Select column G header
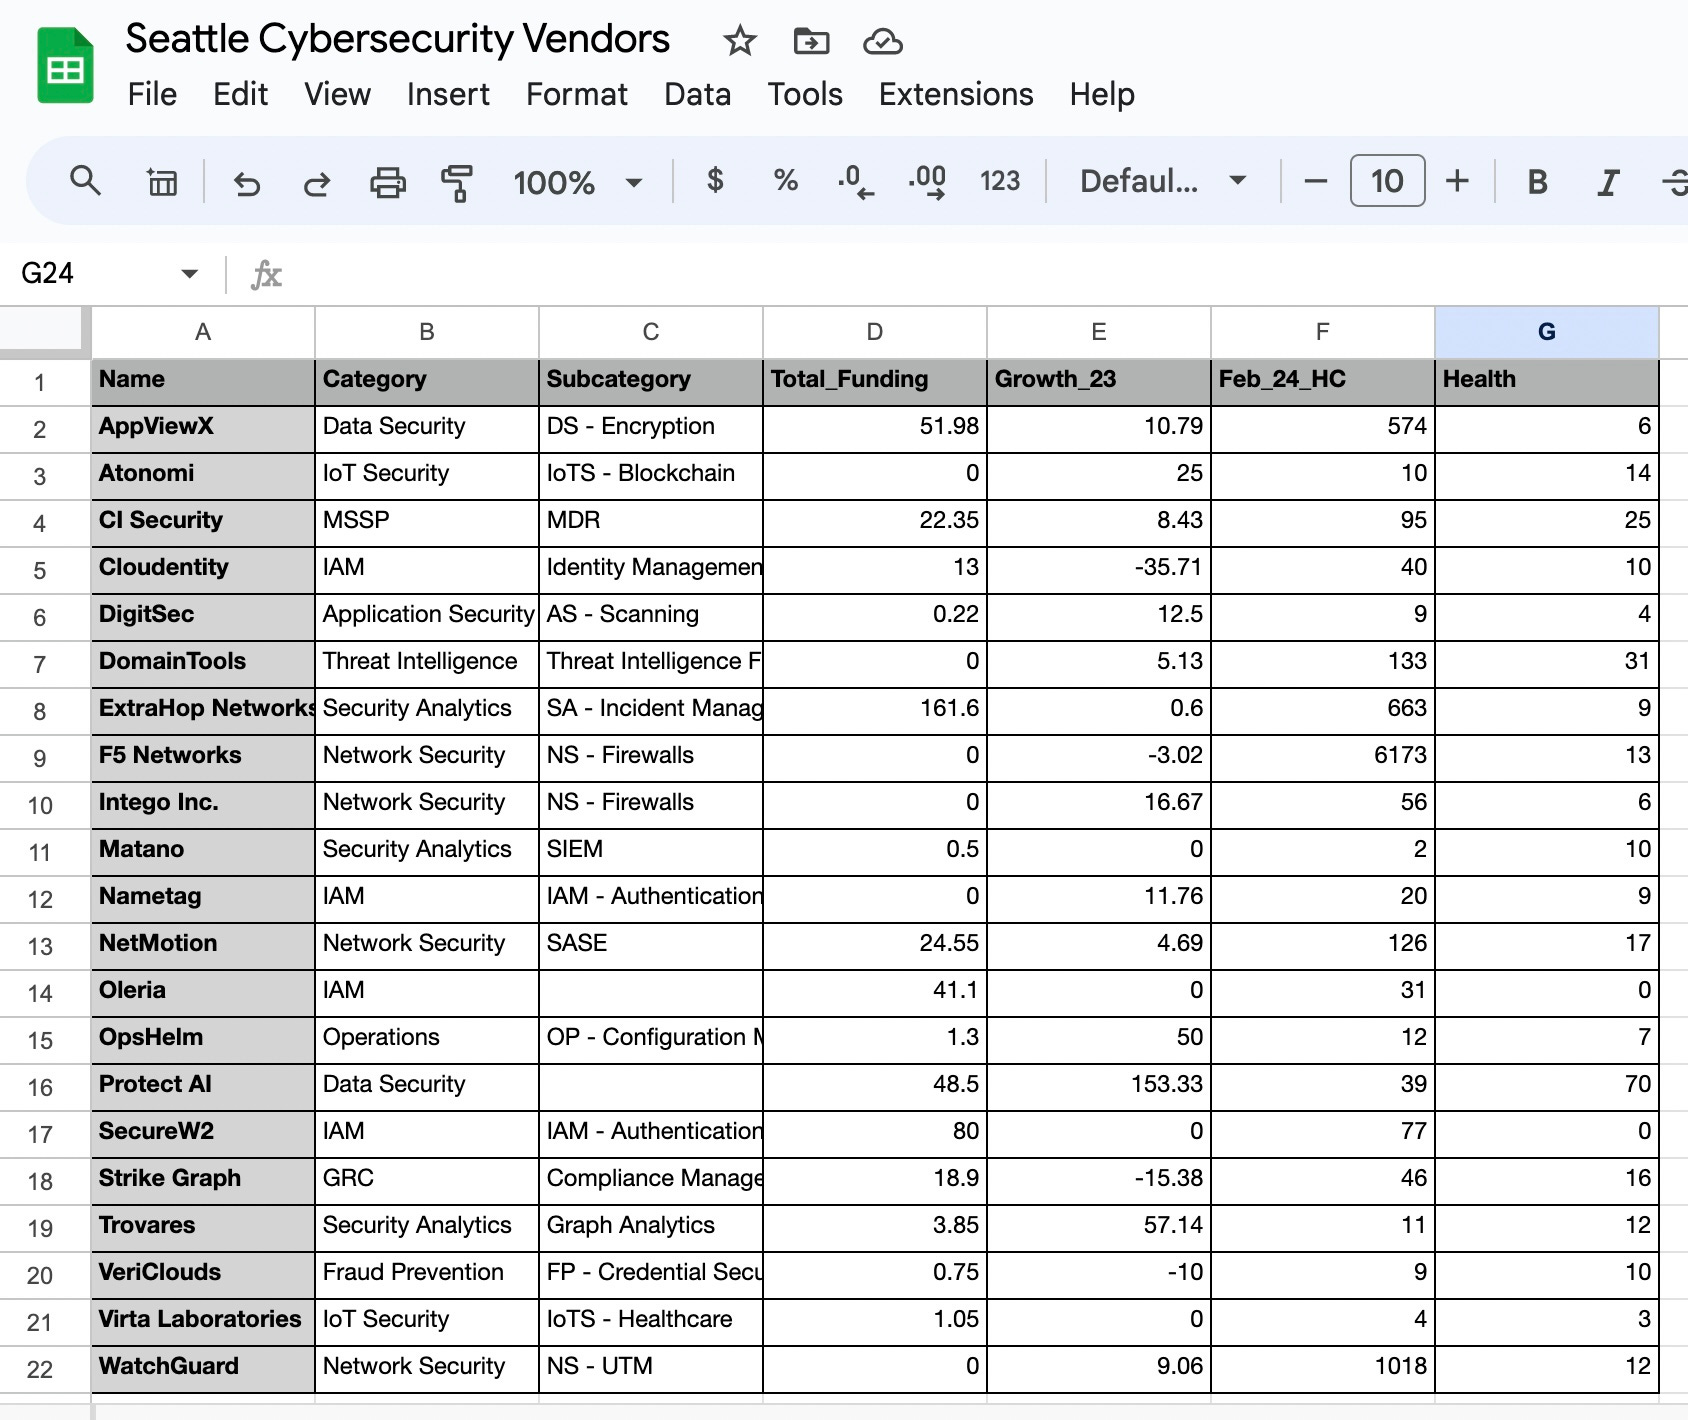Image resolution: width=1688 pixels, height=1420 pixels. pyautogui.click(x=1547, y=332)
